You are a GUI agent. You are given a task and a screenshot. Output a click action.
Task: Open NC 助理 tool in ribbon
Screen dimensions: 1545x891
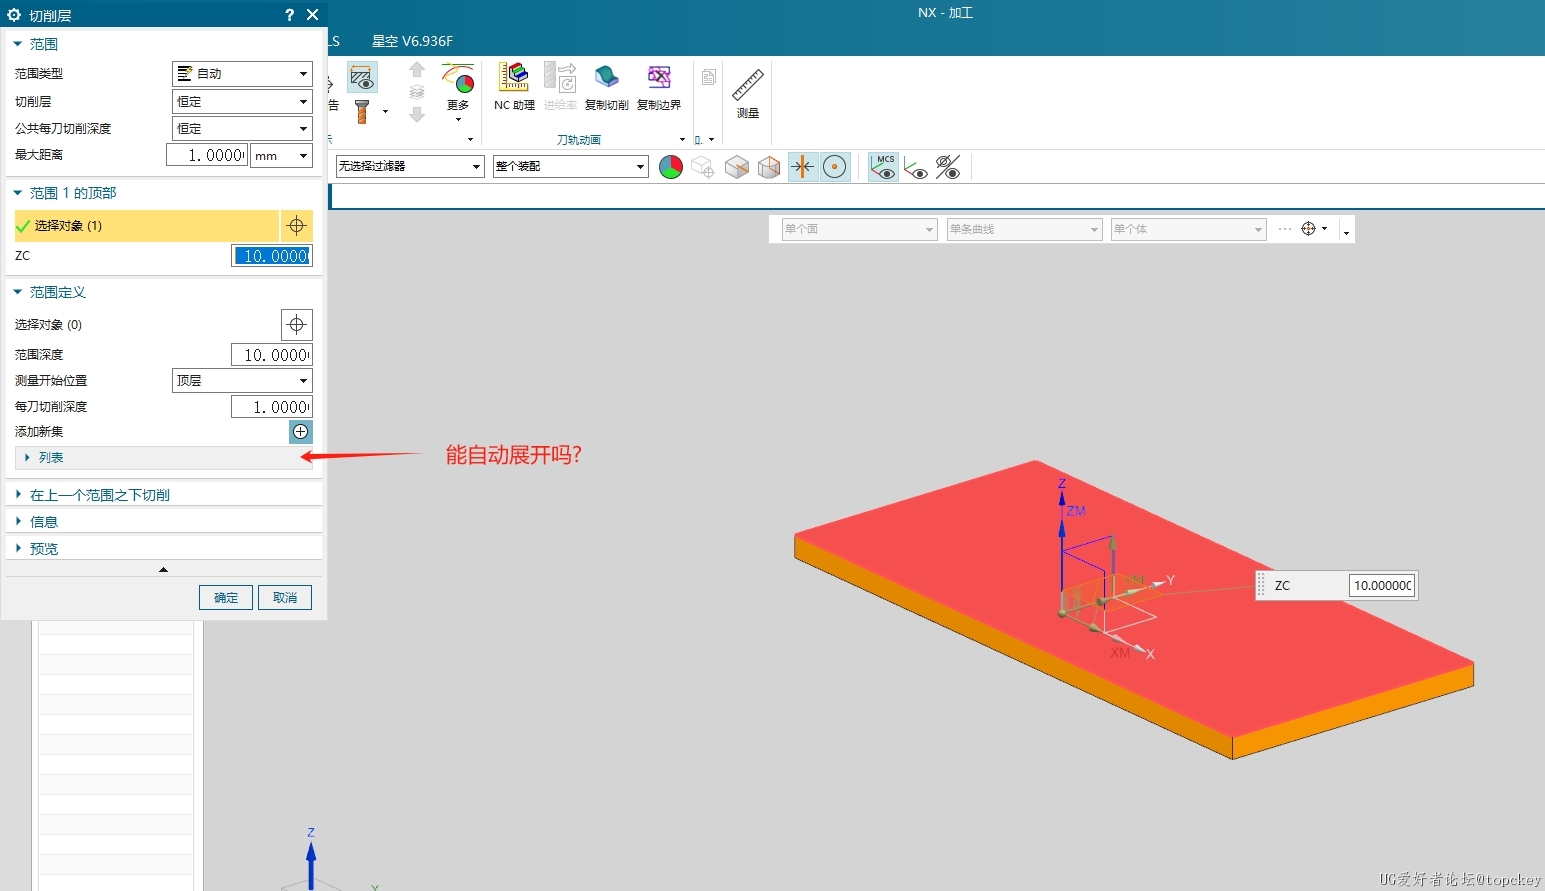point(514,86)
